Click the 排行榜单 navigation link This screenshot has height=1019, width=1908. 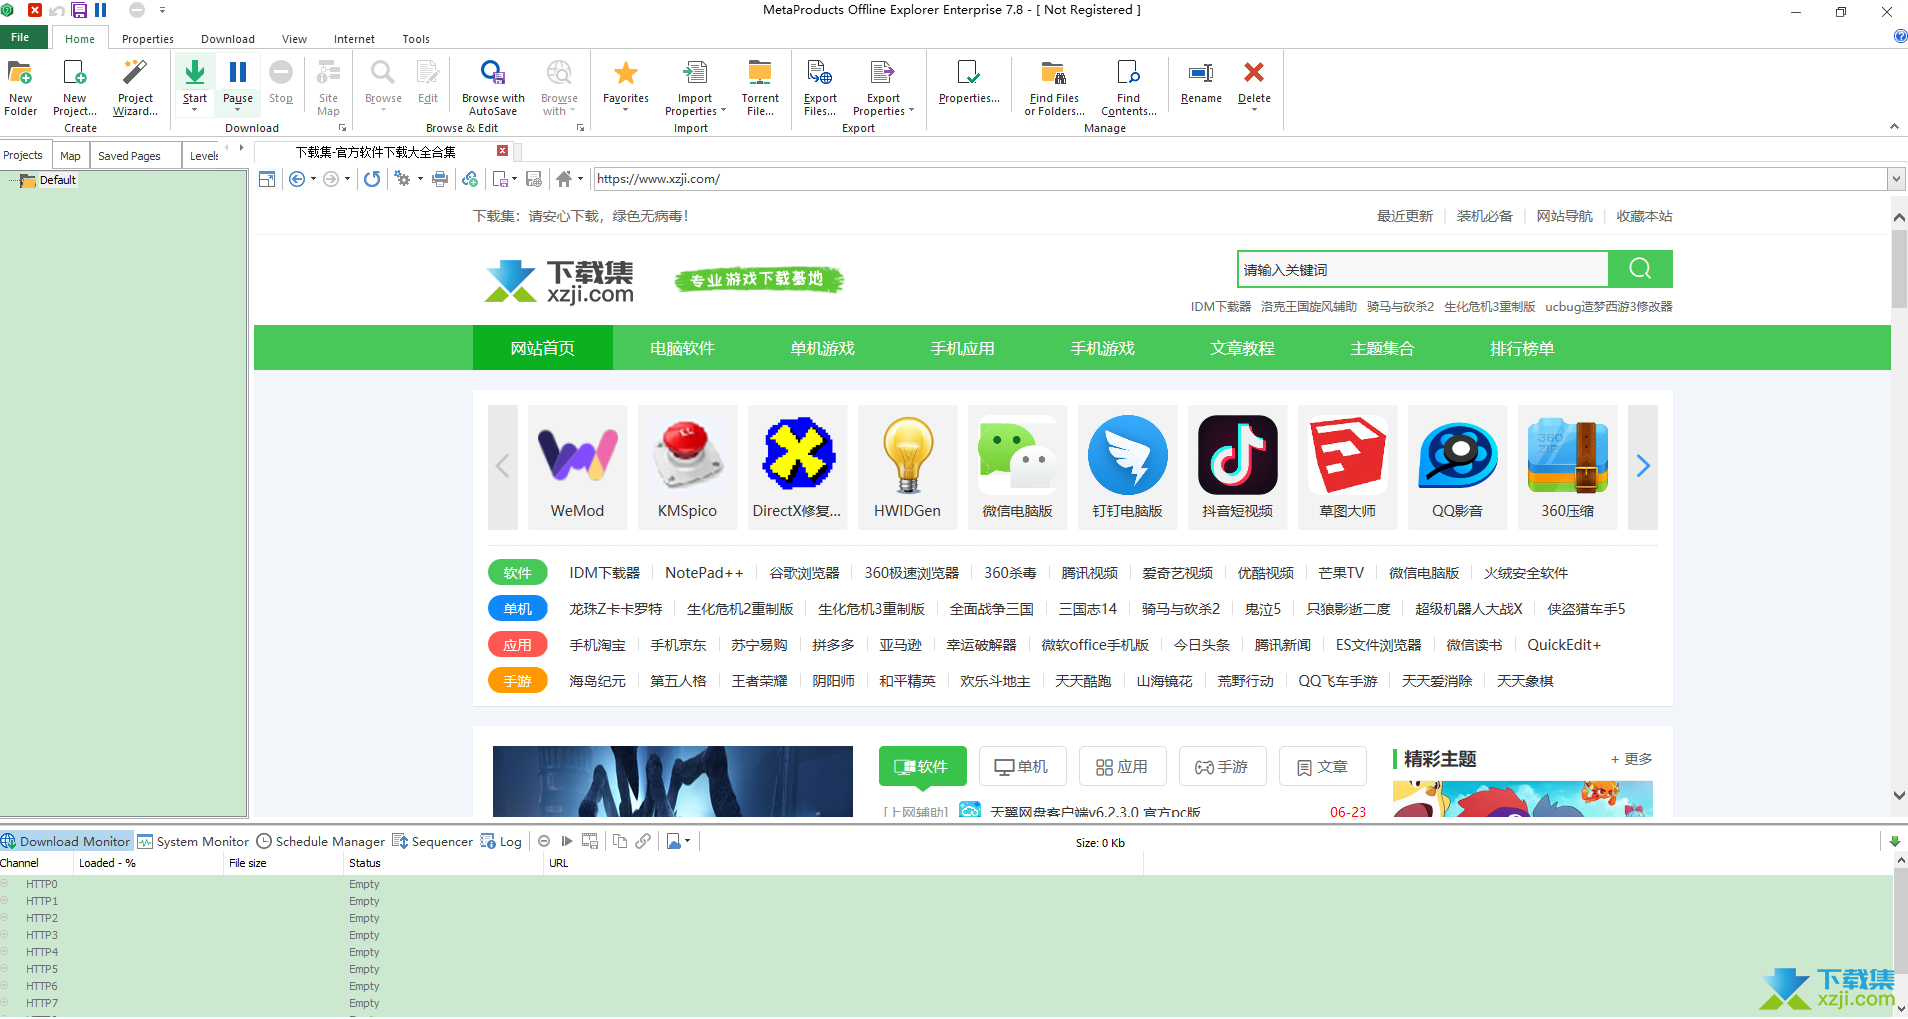click(x=1522, y=348)
